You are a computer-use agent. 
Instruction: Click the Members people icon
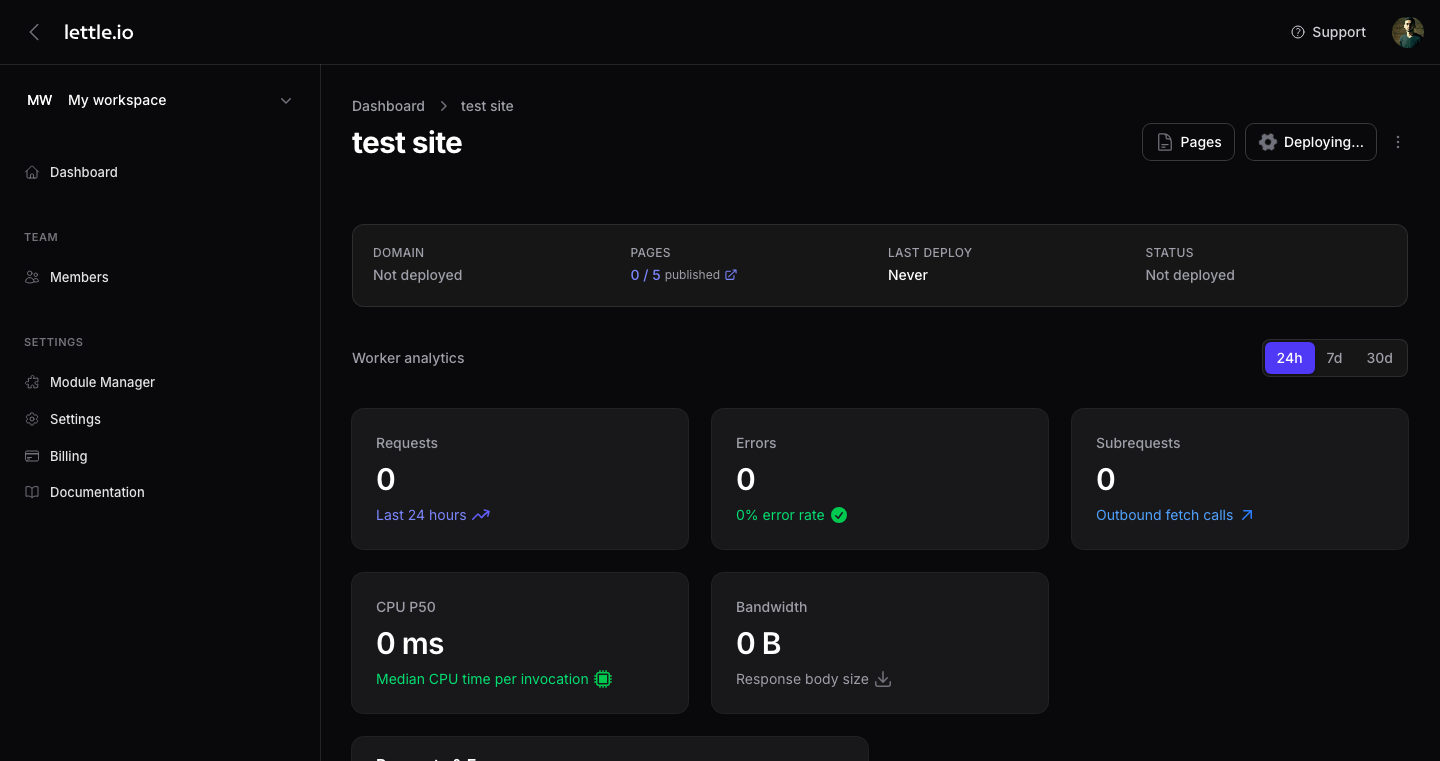tap(32, 277)
